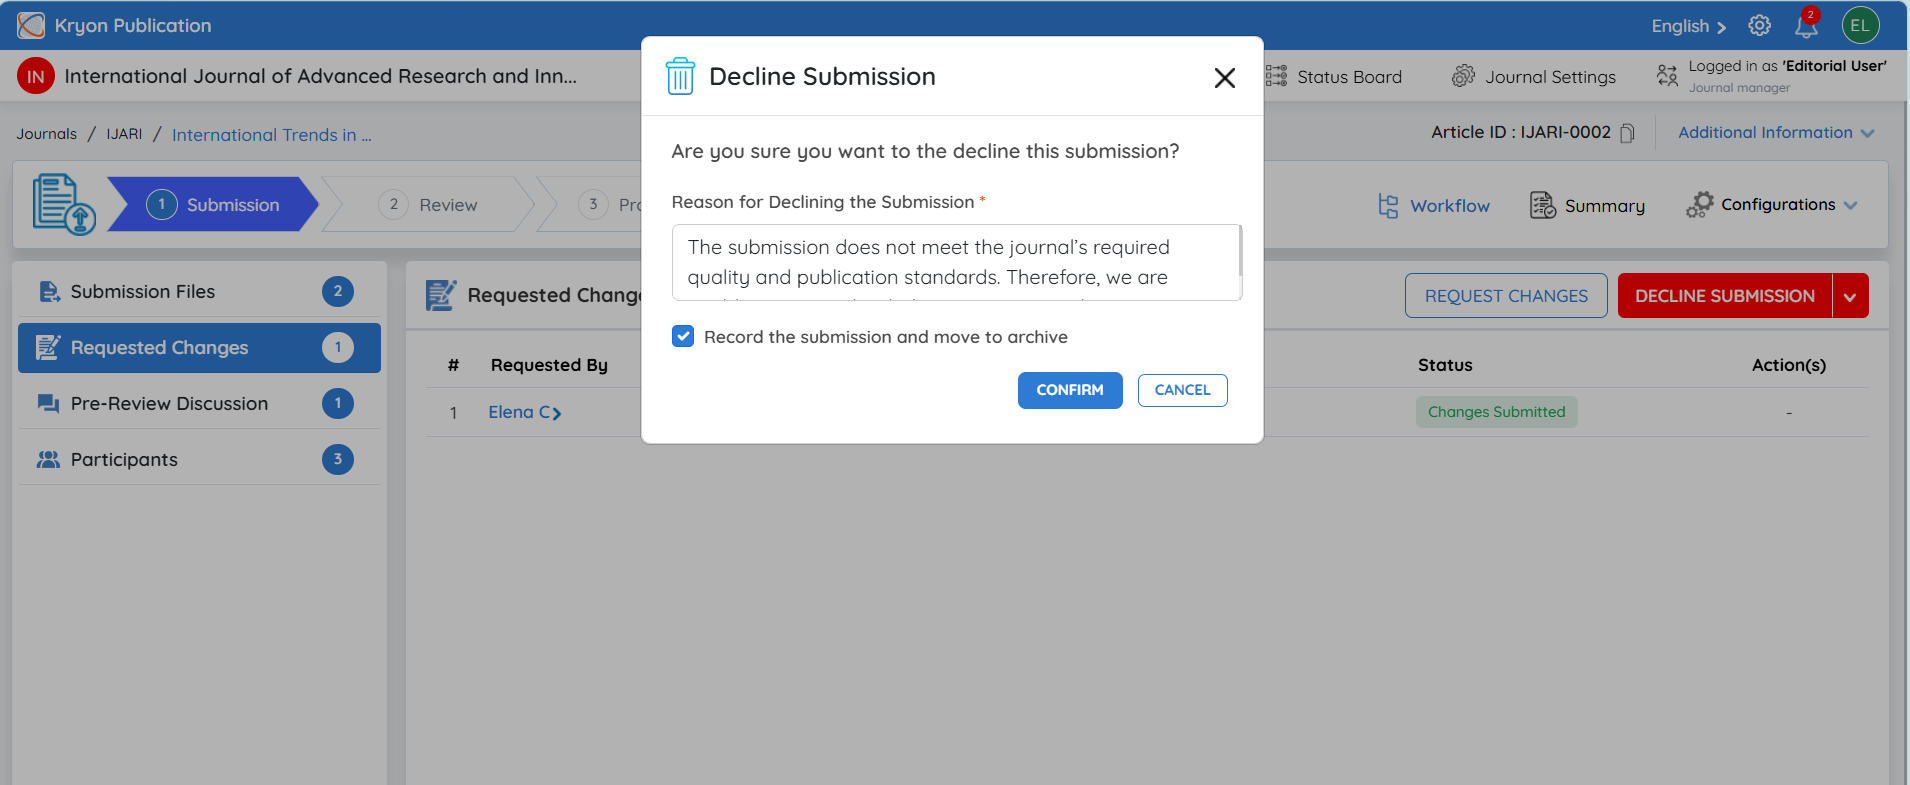Image resolution: width=1910 pixels, height=785 pixels.
Task: Open Submission Files sidebar item
Action: [x=199, y=291]
